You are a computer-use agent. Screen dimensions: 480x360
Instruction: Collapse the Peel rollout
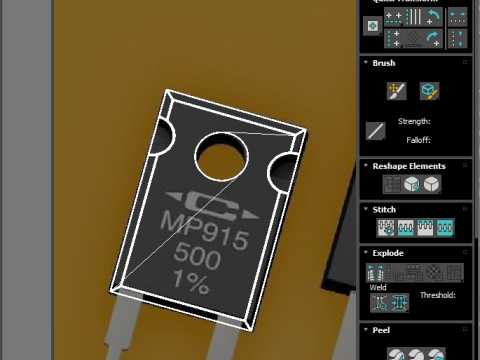coord(366,330)
